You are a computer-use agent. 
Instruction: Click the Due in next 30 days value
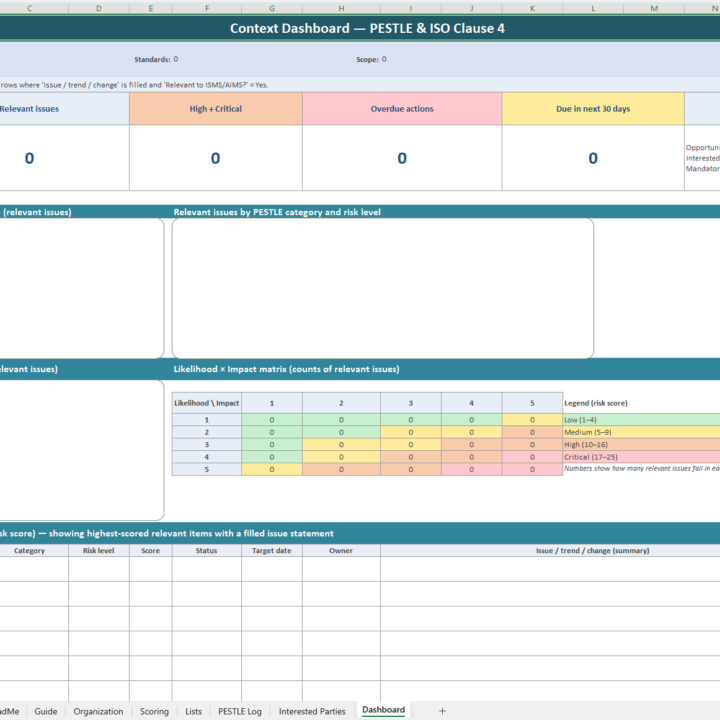coord(593,158)
